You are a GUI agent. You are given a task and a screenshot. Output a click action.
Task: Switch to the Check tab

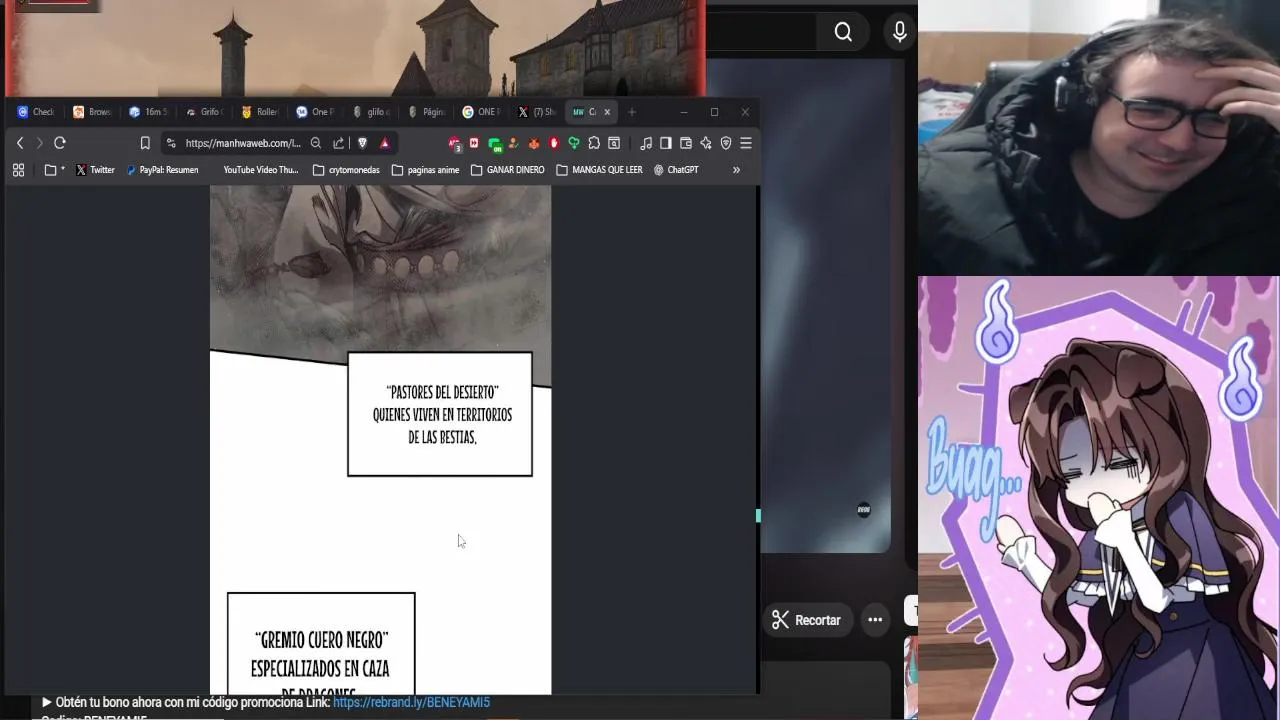pyautogui.click(x=36, y=112)
